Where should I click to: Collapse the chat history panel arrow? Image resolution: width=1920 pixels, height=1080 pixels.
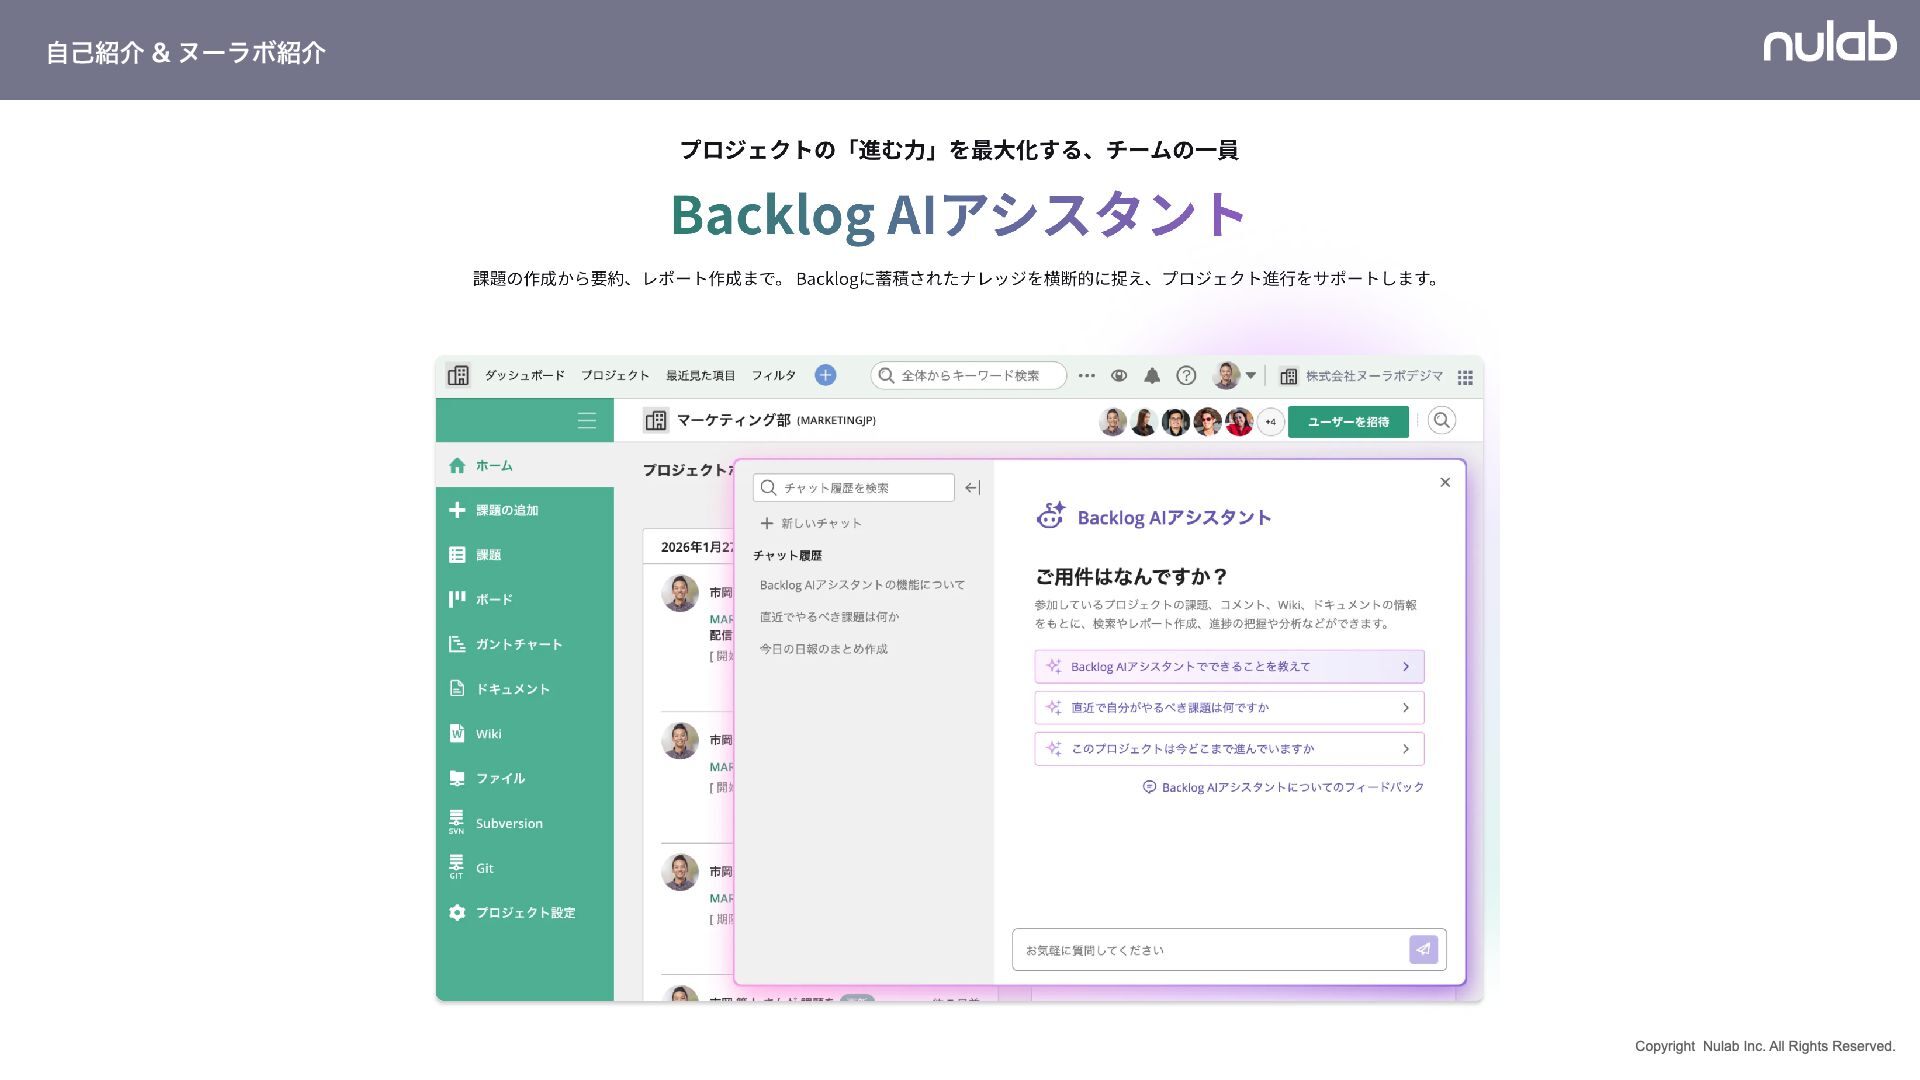pos(972,488)
